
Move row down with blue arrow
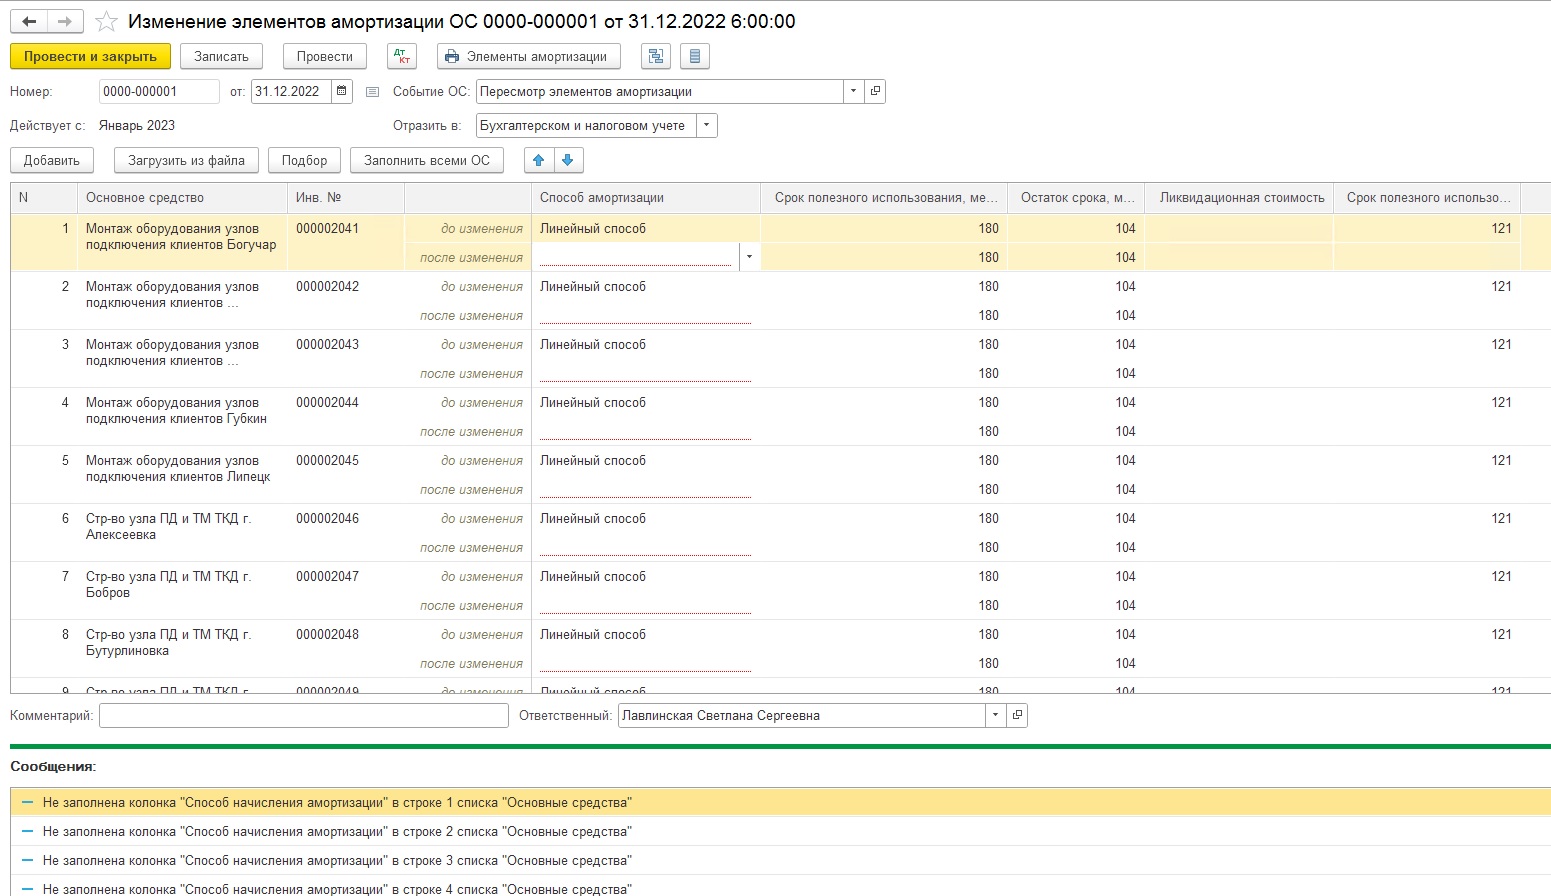pyautogui.click(x=568, y=160)
